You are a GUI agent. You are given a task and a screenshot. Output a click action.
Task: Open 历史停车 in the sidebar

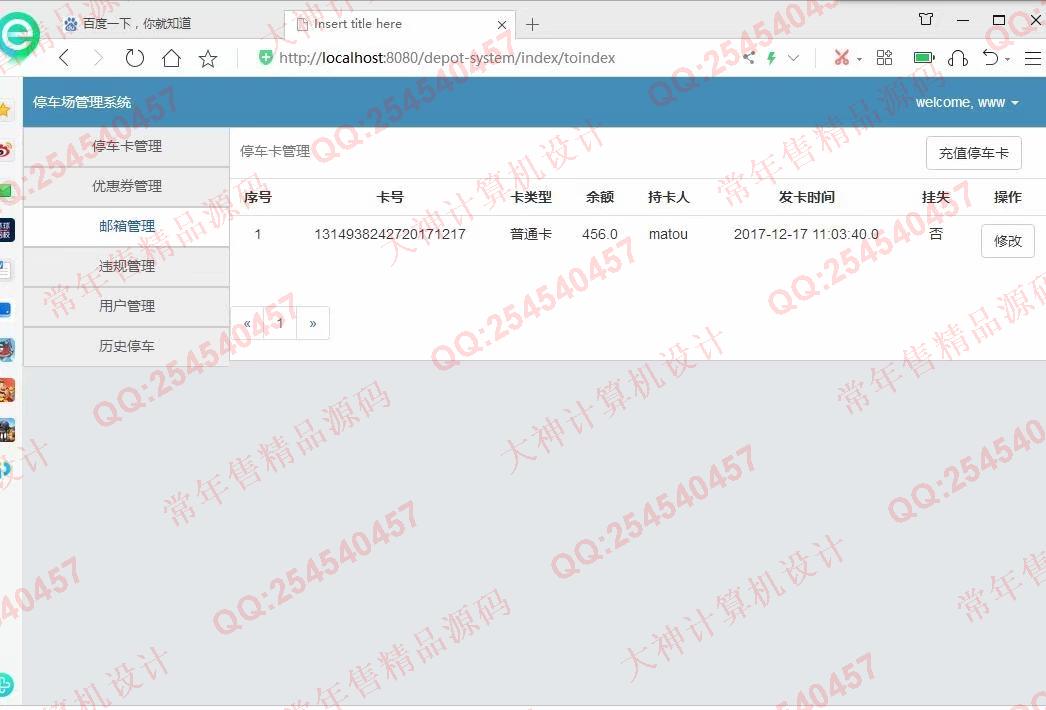(127, 346)
